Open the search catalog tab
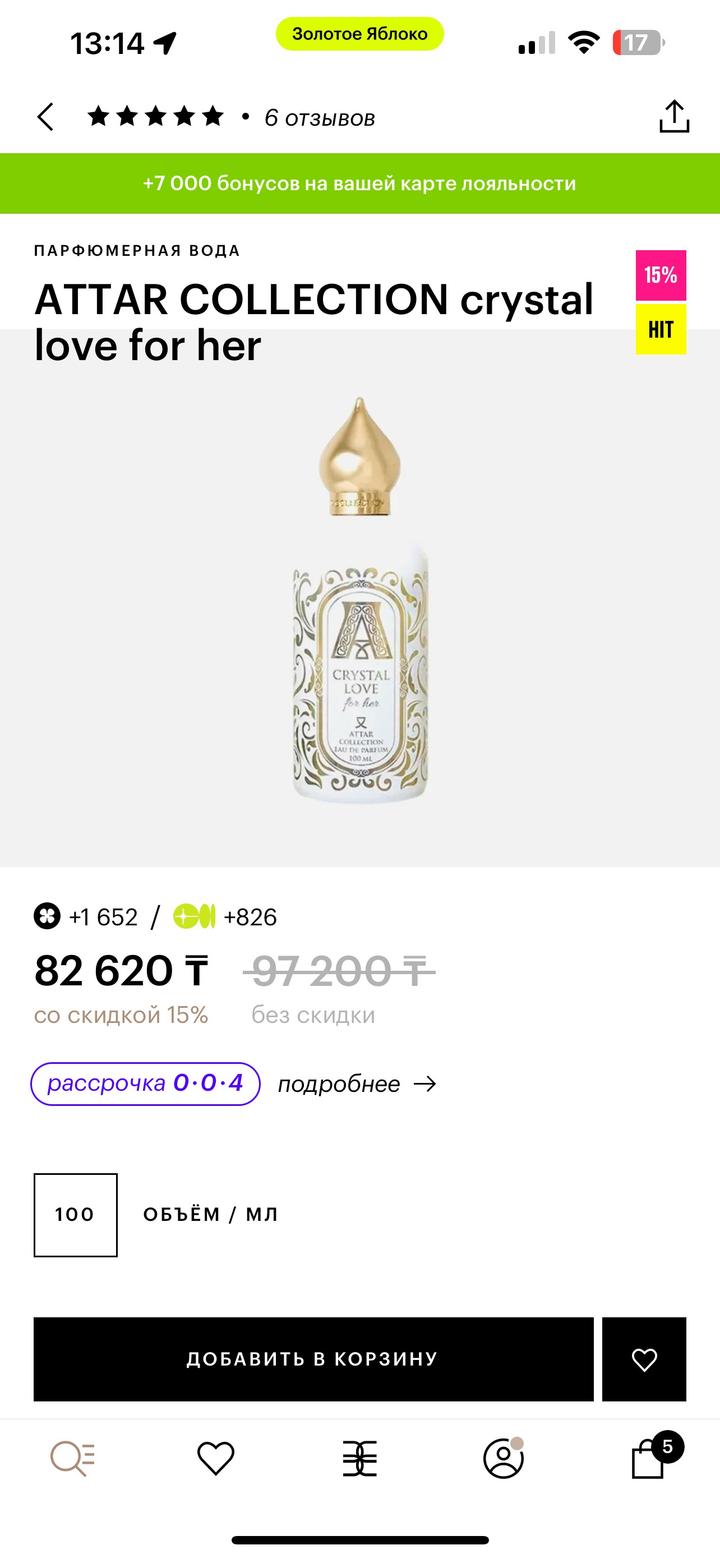The width and height of the screenshot is (720, 1558). click(72, 1459)
